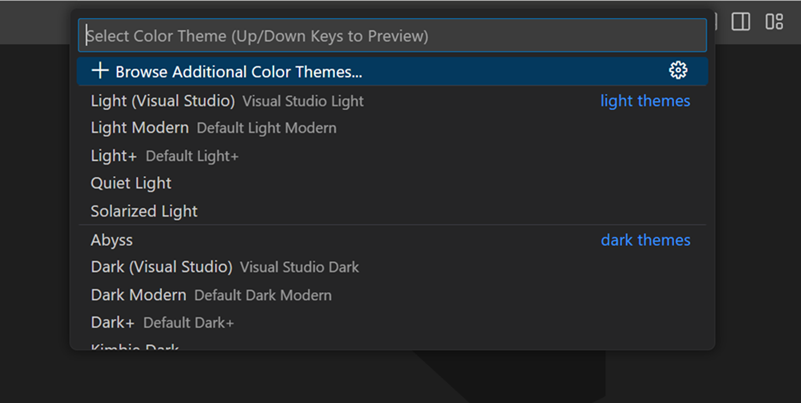The image size is (801, 403).
Task: Pick the Light+ default theme
Action: pos(115,156)
